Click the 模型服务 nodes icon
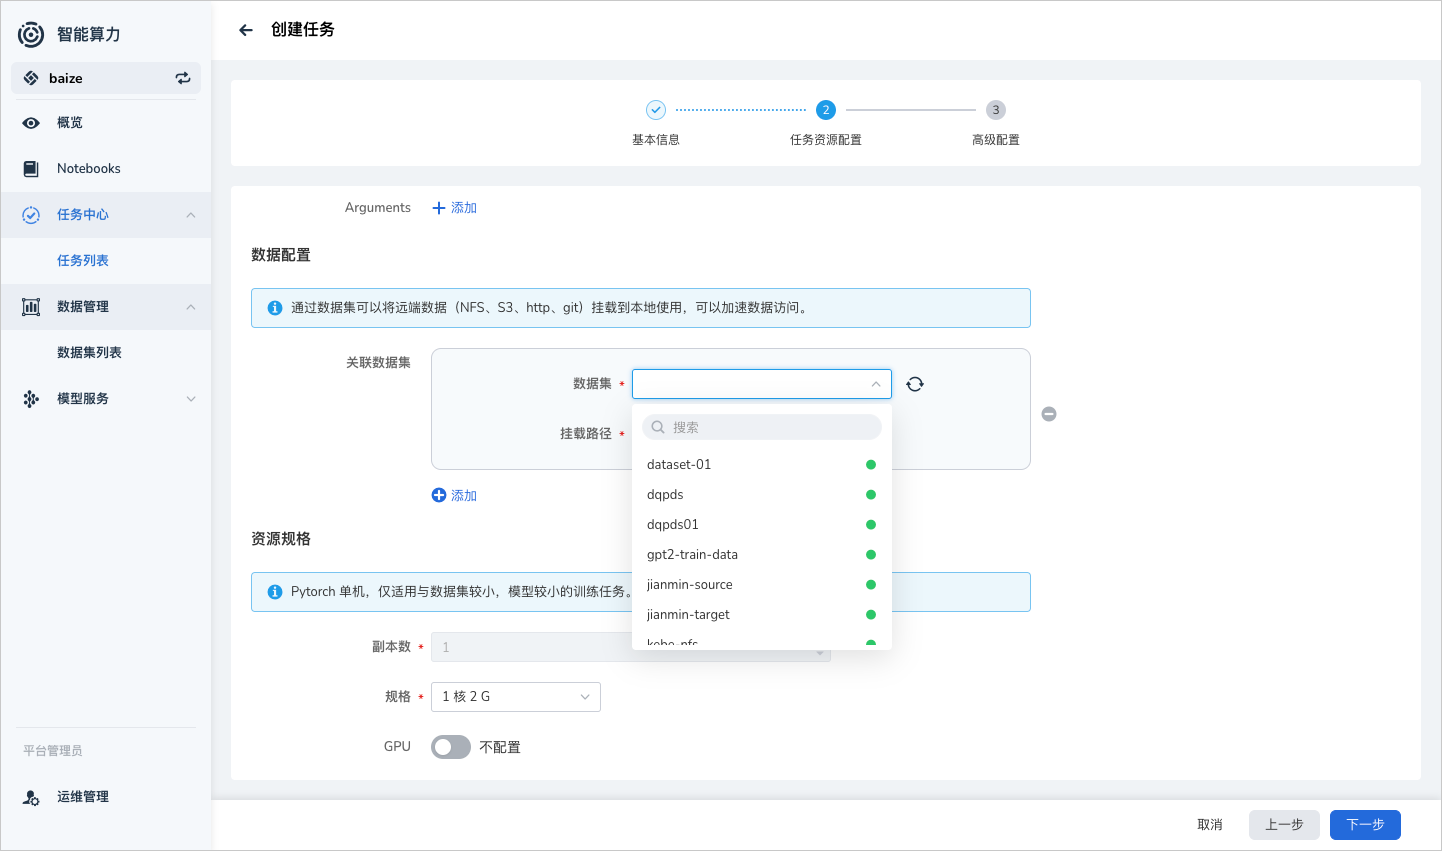This screenshot has width=1442, height=851. [31, 399]
